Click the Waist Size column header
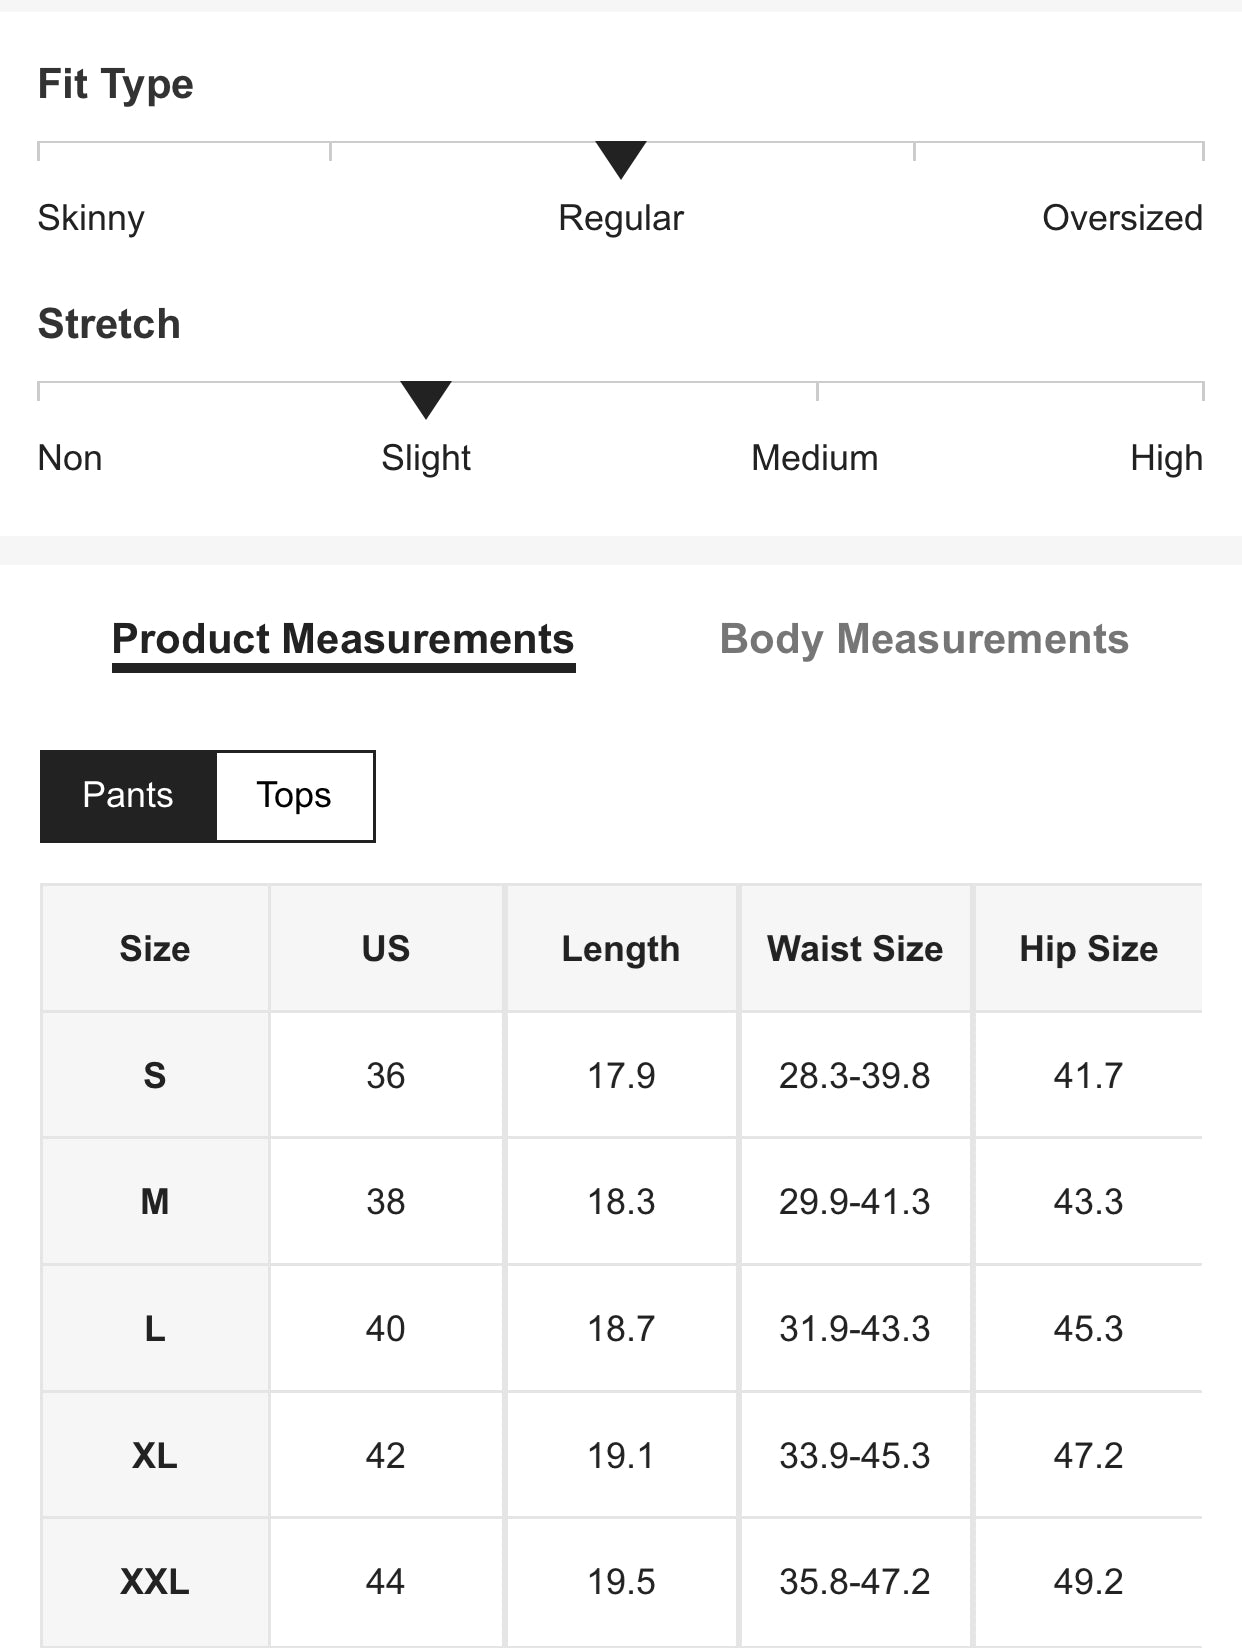 point(855,949)
